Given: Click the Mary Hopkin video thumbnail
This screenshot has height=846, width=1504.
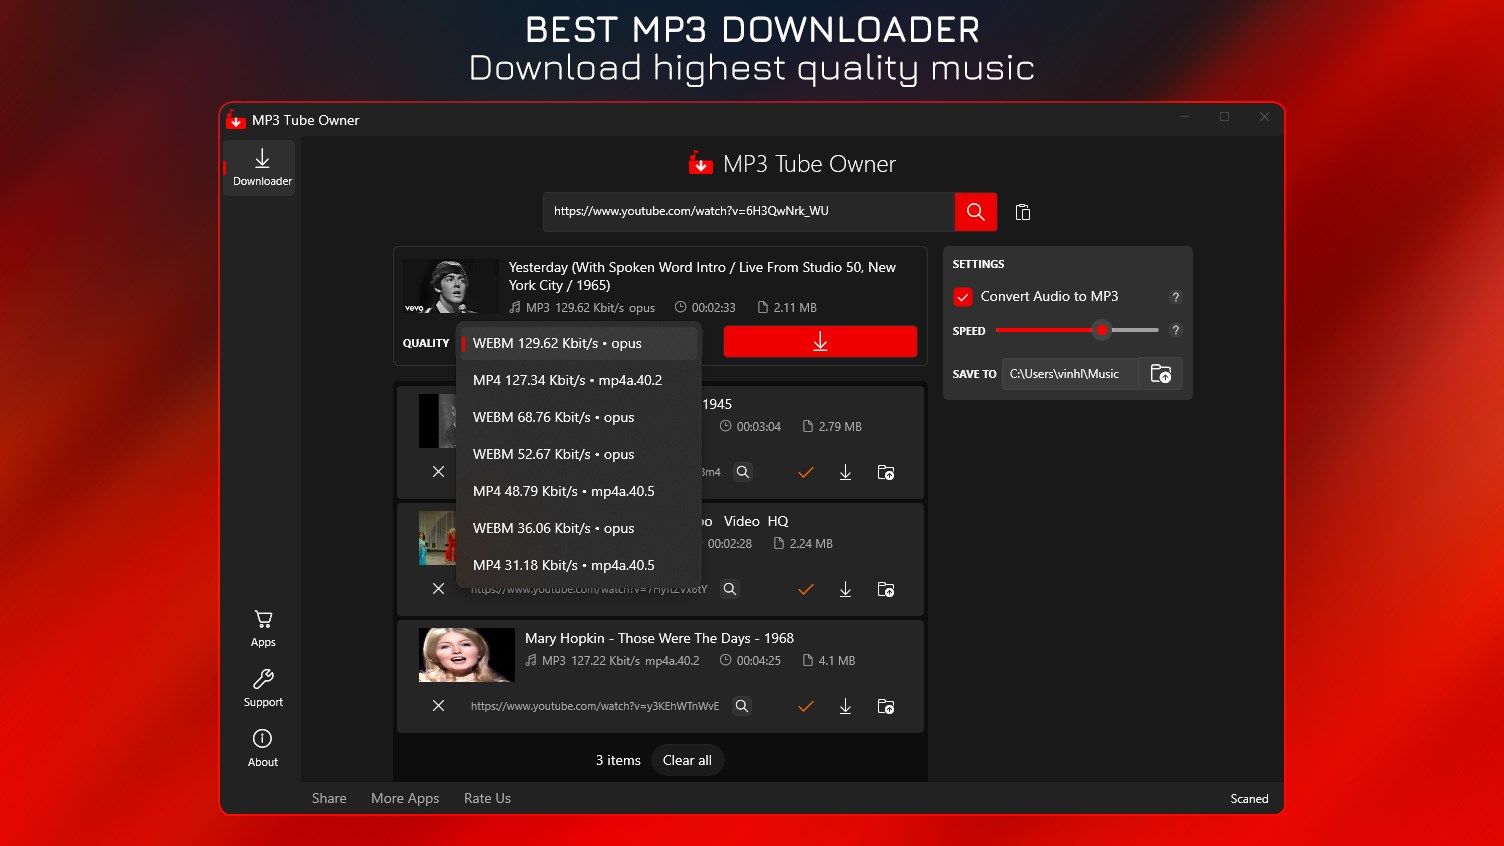Looking at the screenshot, I should click(x=467, y=655).
